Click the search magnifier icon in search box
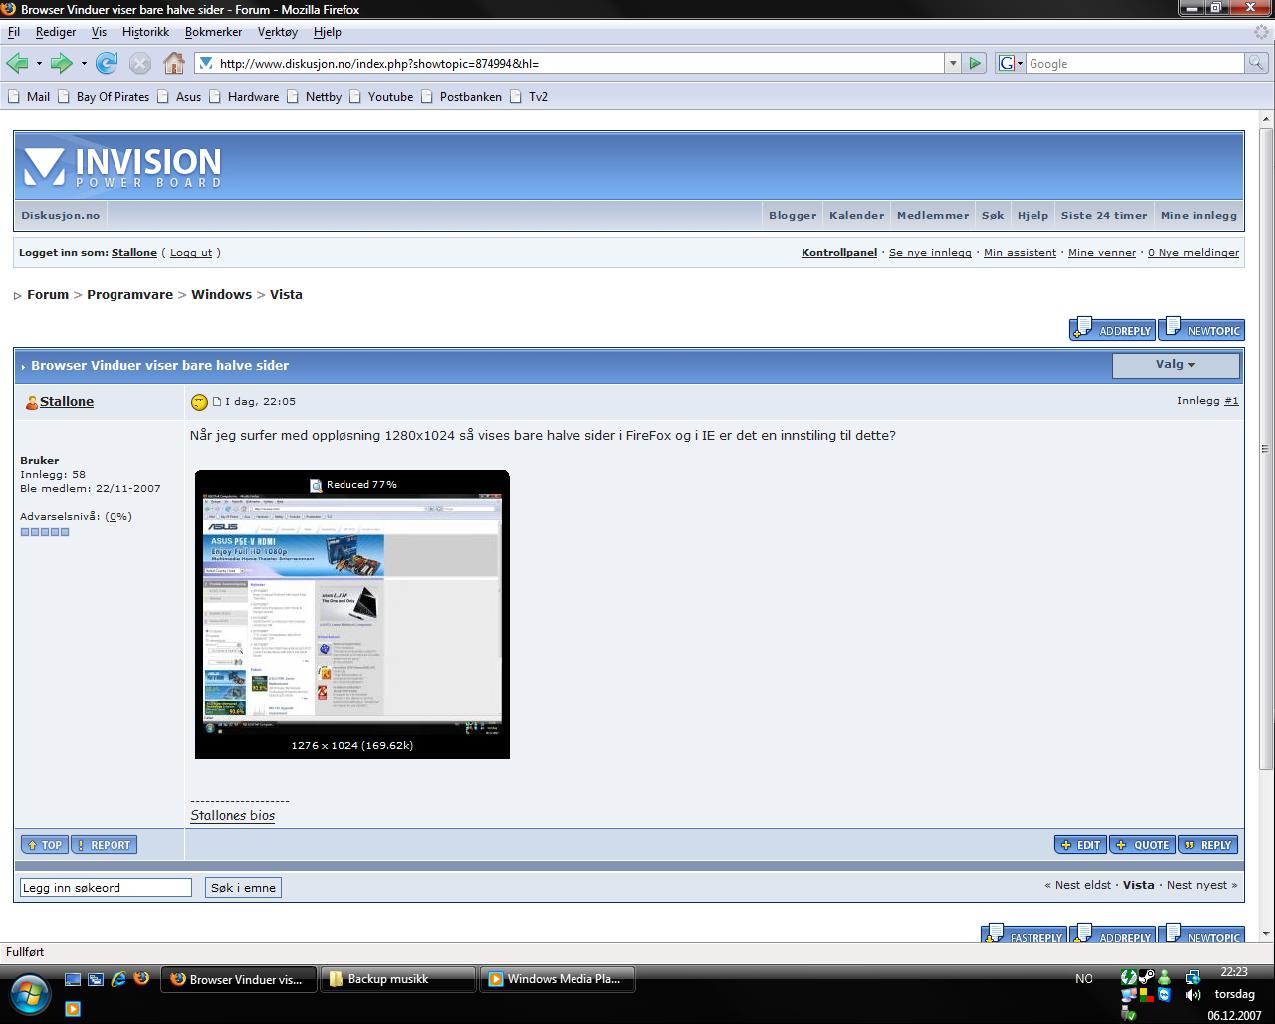The height and width of the screenshot is (1024, 1275). click(1255, 63)
